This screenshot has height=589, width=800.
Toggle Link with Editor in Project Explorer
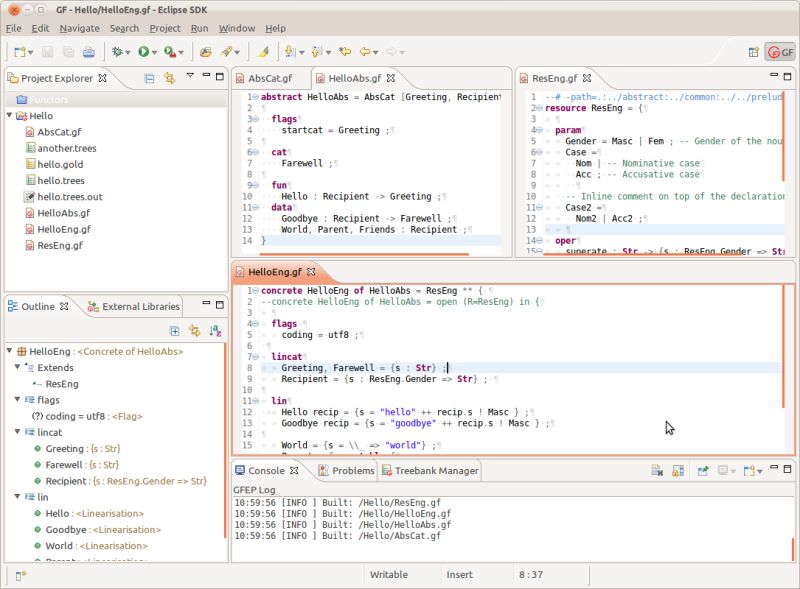pyautogui.click(x=169, y=79)
